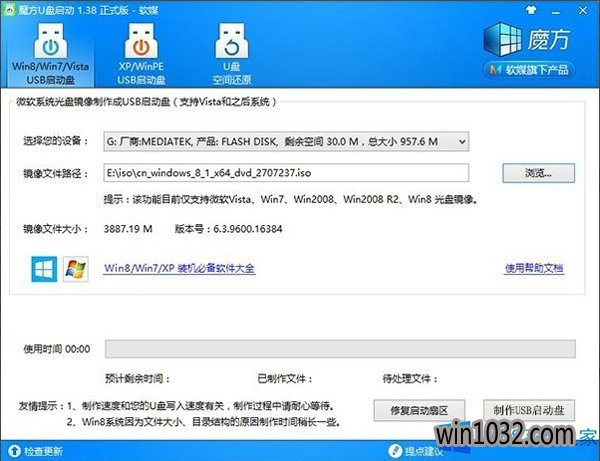Click the 魔方 cube logo
The height and width of the screenshot is (461, 600).
(x=505, y=40)
